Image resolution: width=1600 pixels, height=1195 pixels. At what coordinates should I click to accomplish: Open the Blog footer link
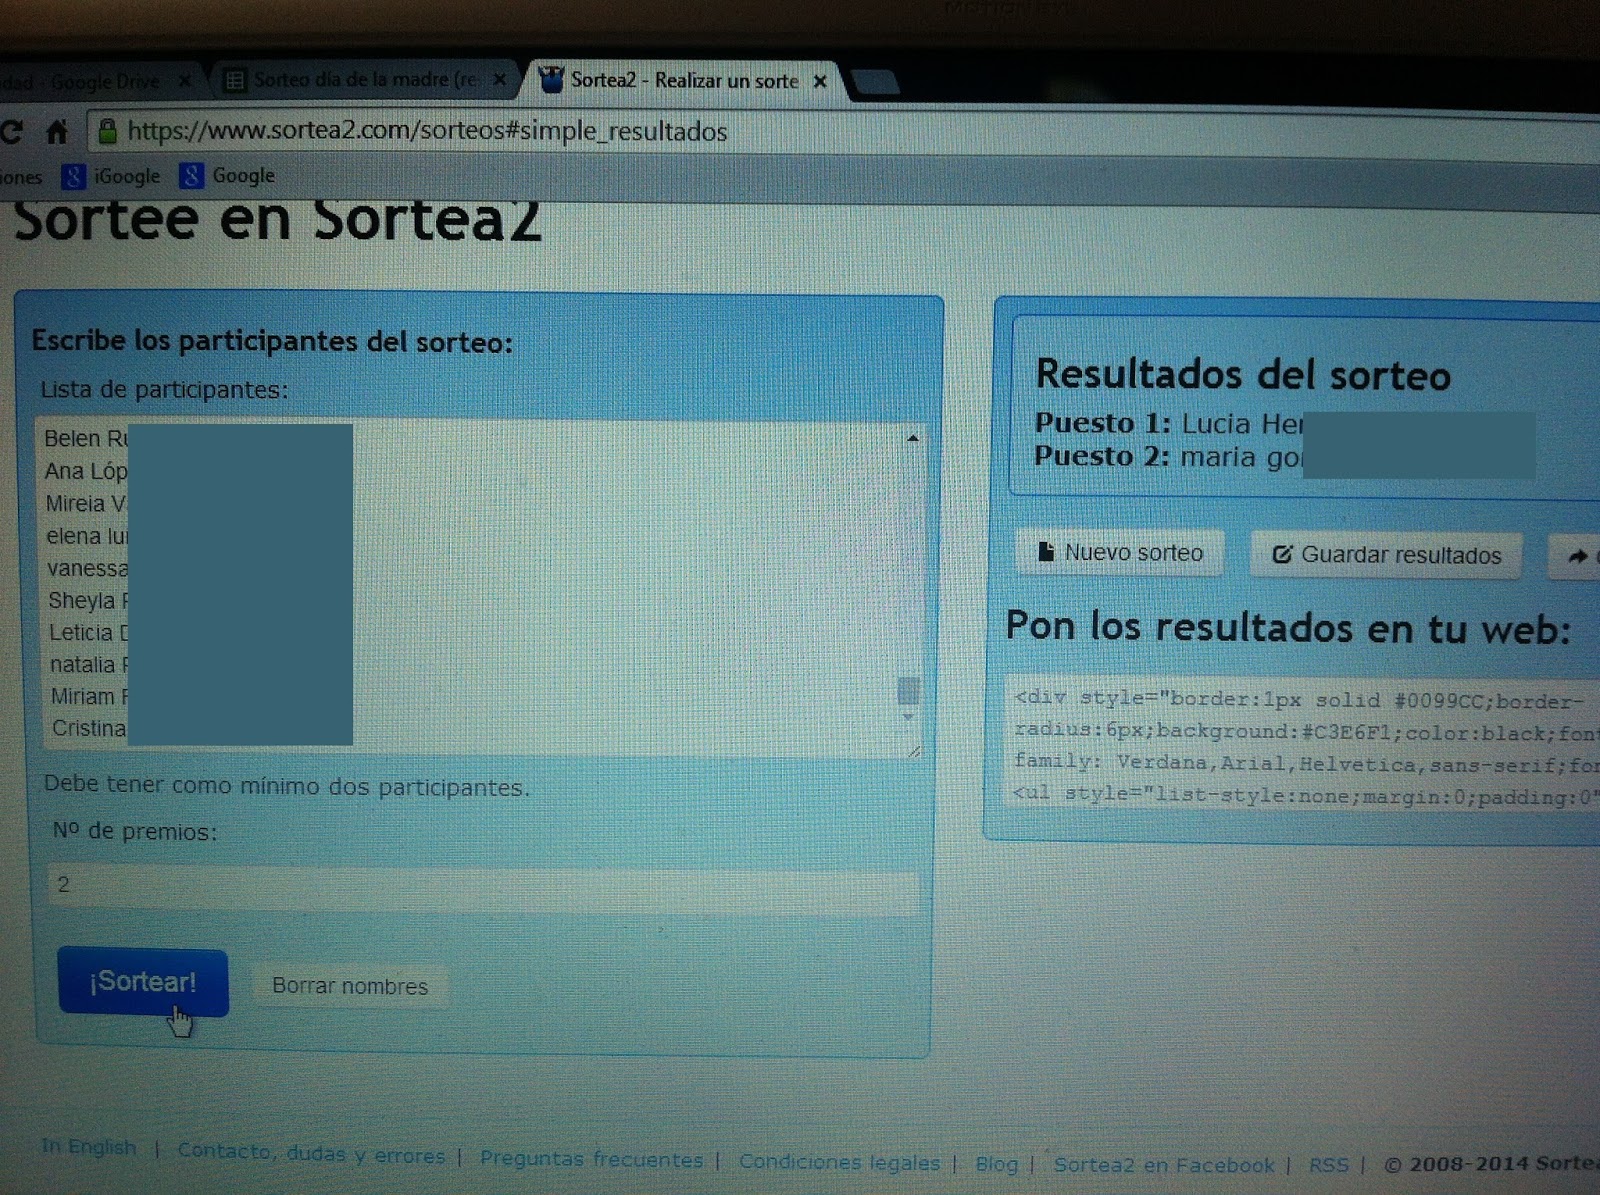(x=996, y=1164)
